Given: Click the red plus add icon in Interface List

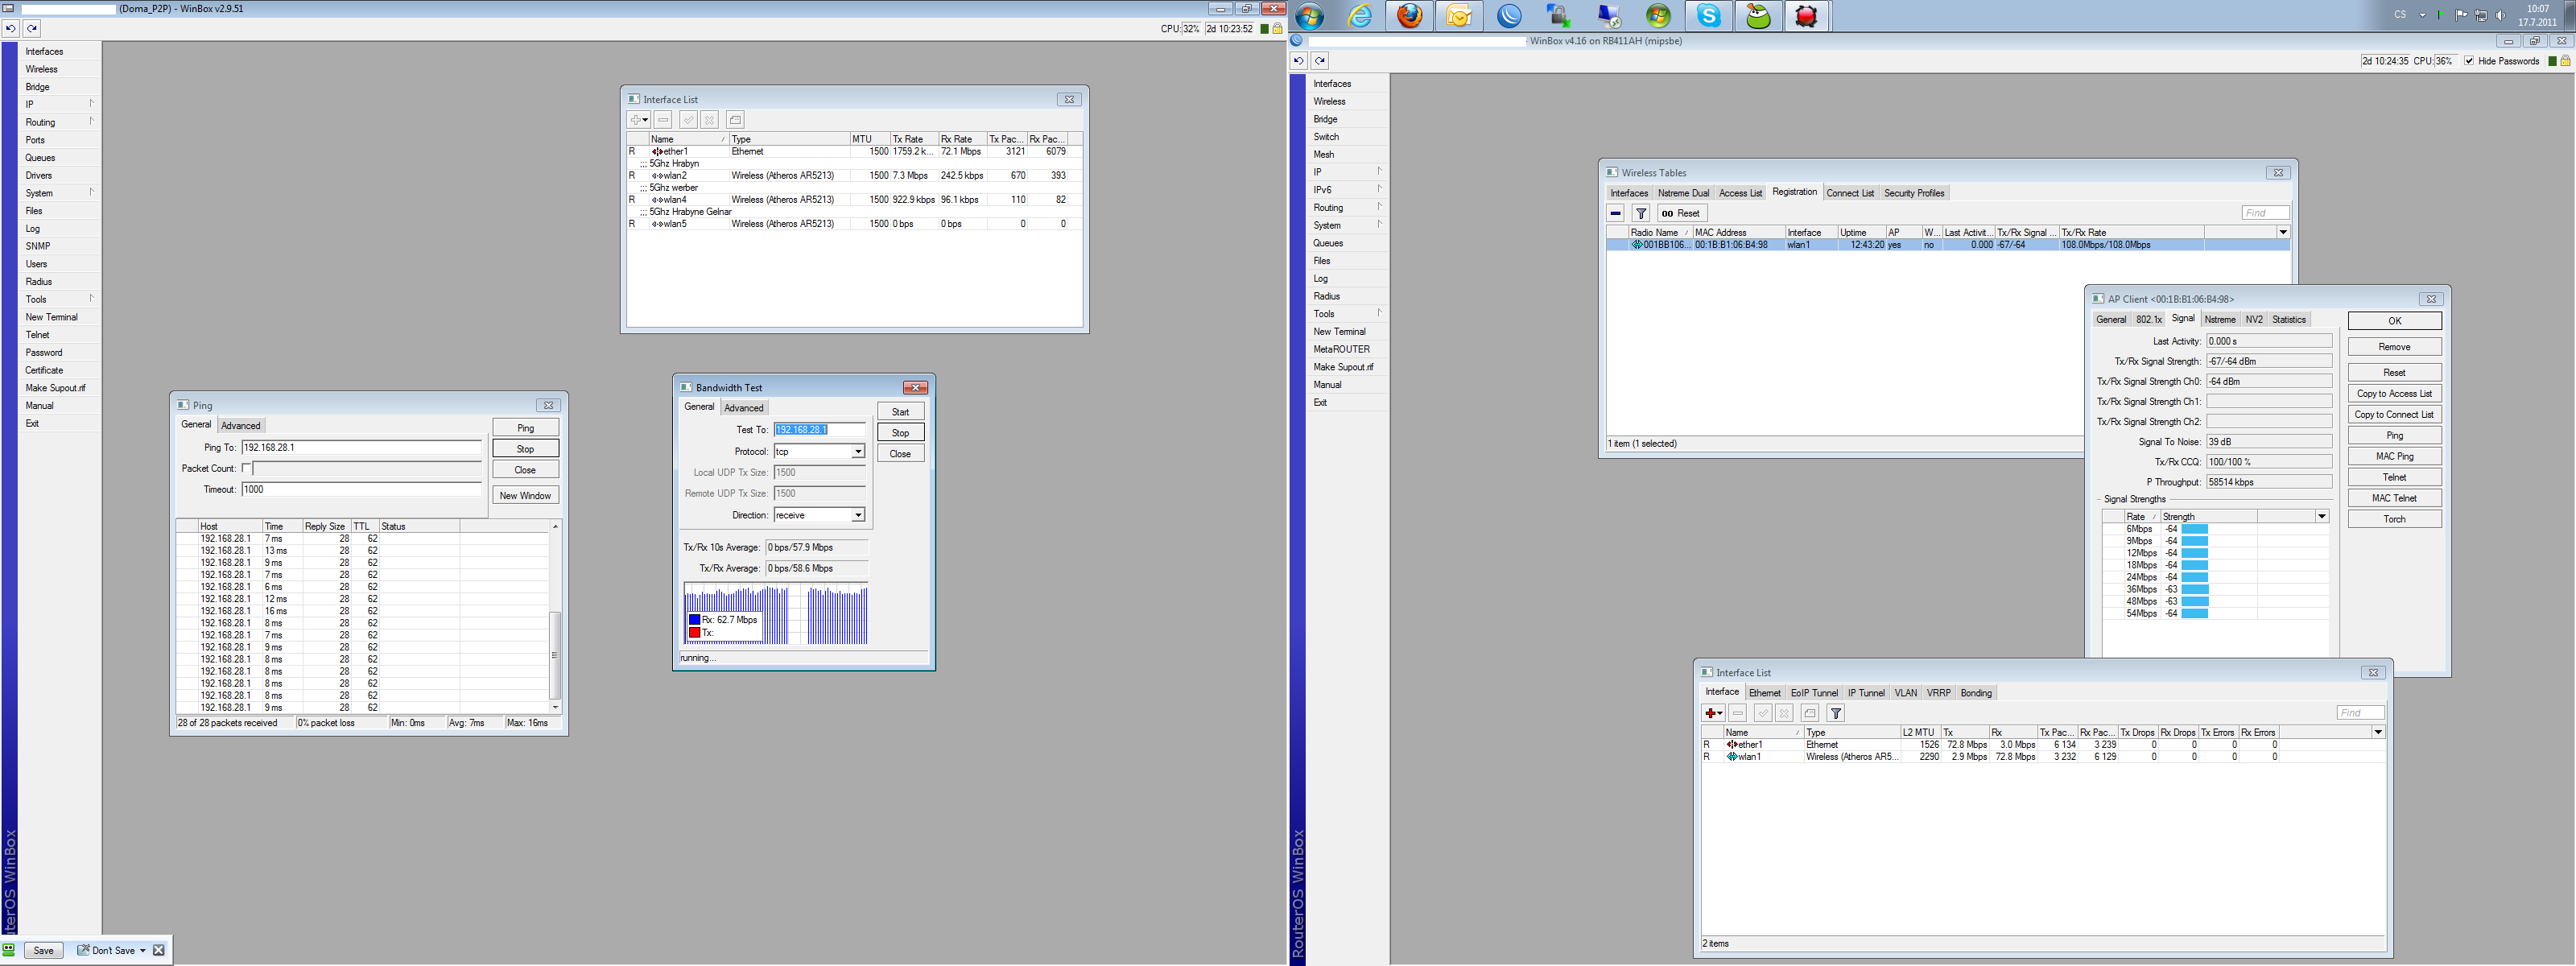Looking at the screenshot, I should (1712, 713).
